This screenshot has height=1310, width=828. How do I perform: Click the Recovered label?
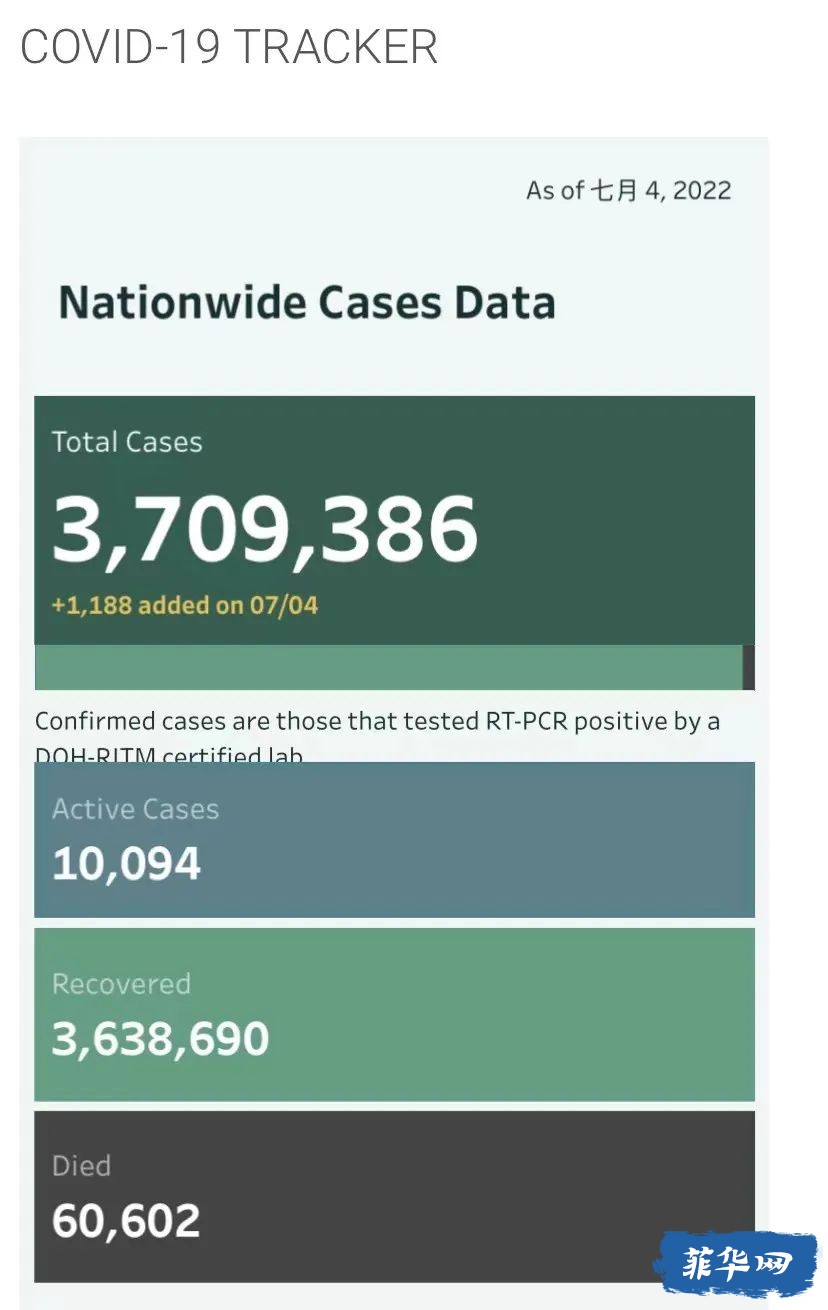121,984
